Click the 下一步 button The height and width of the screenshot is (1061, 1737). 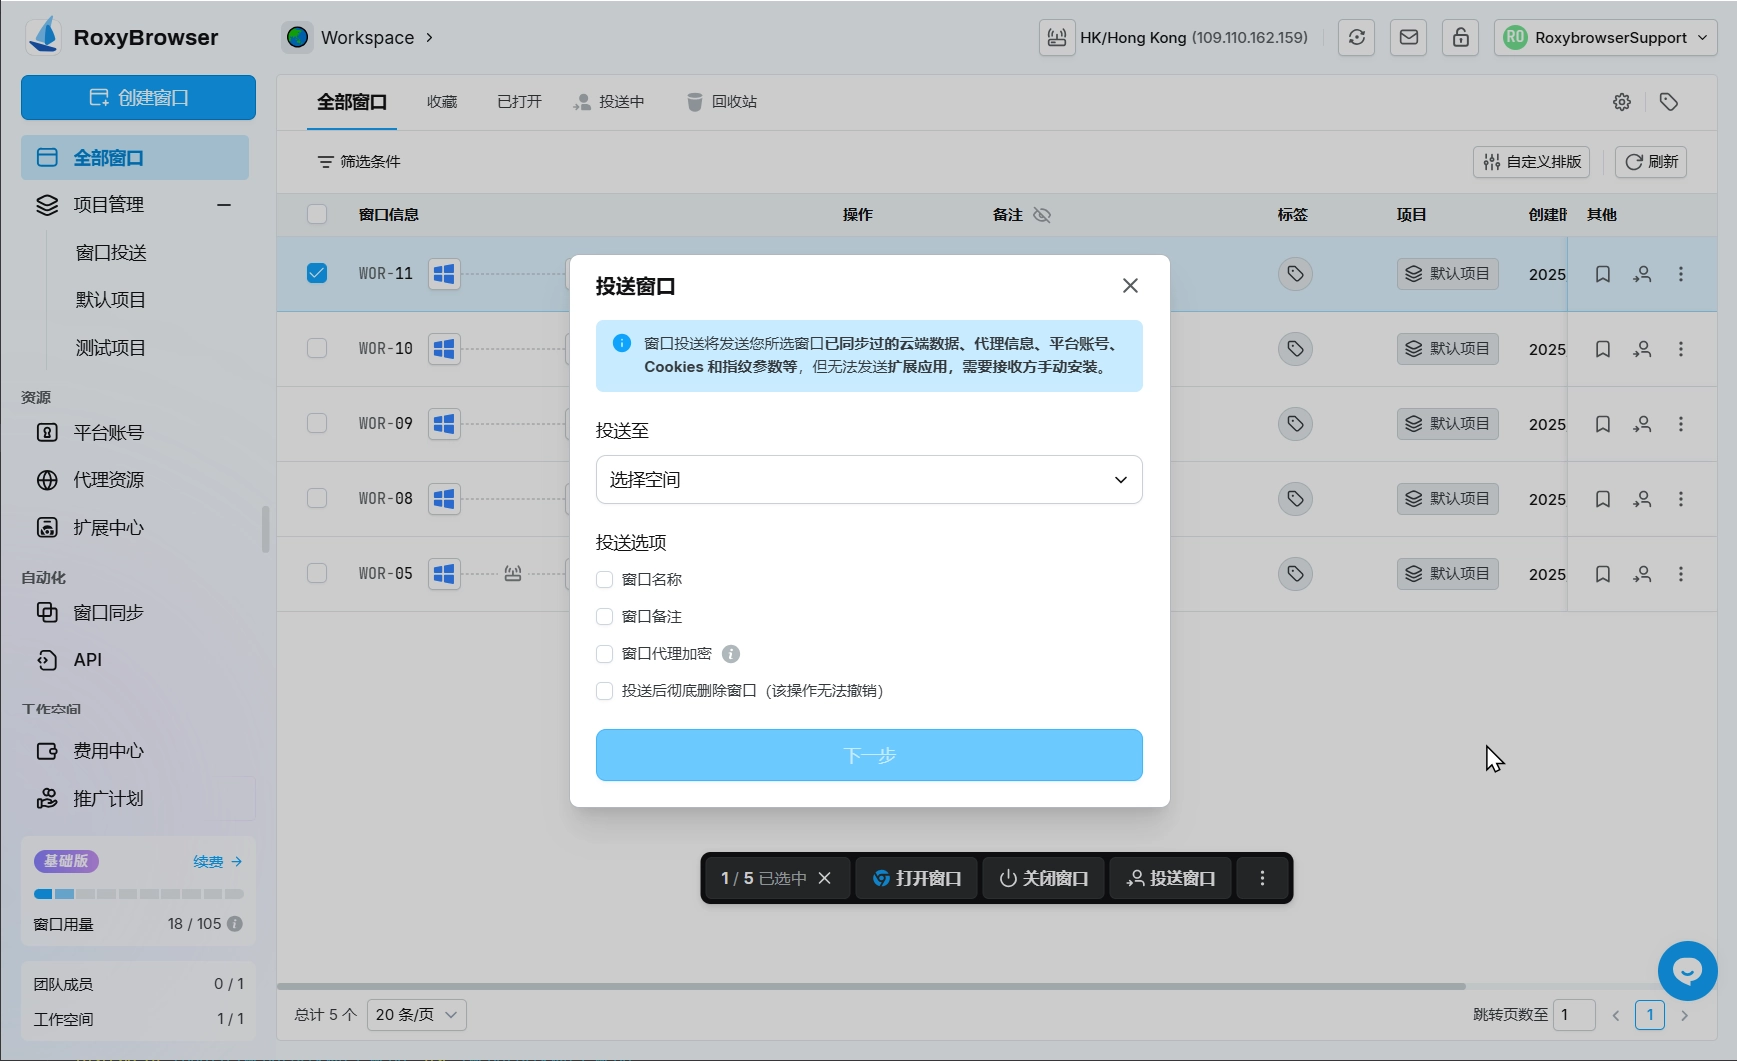click(868, 755)
